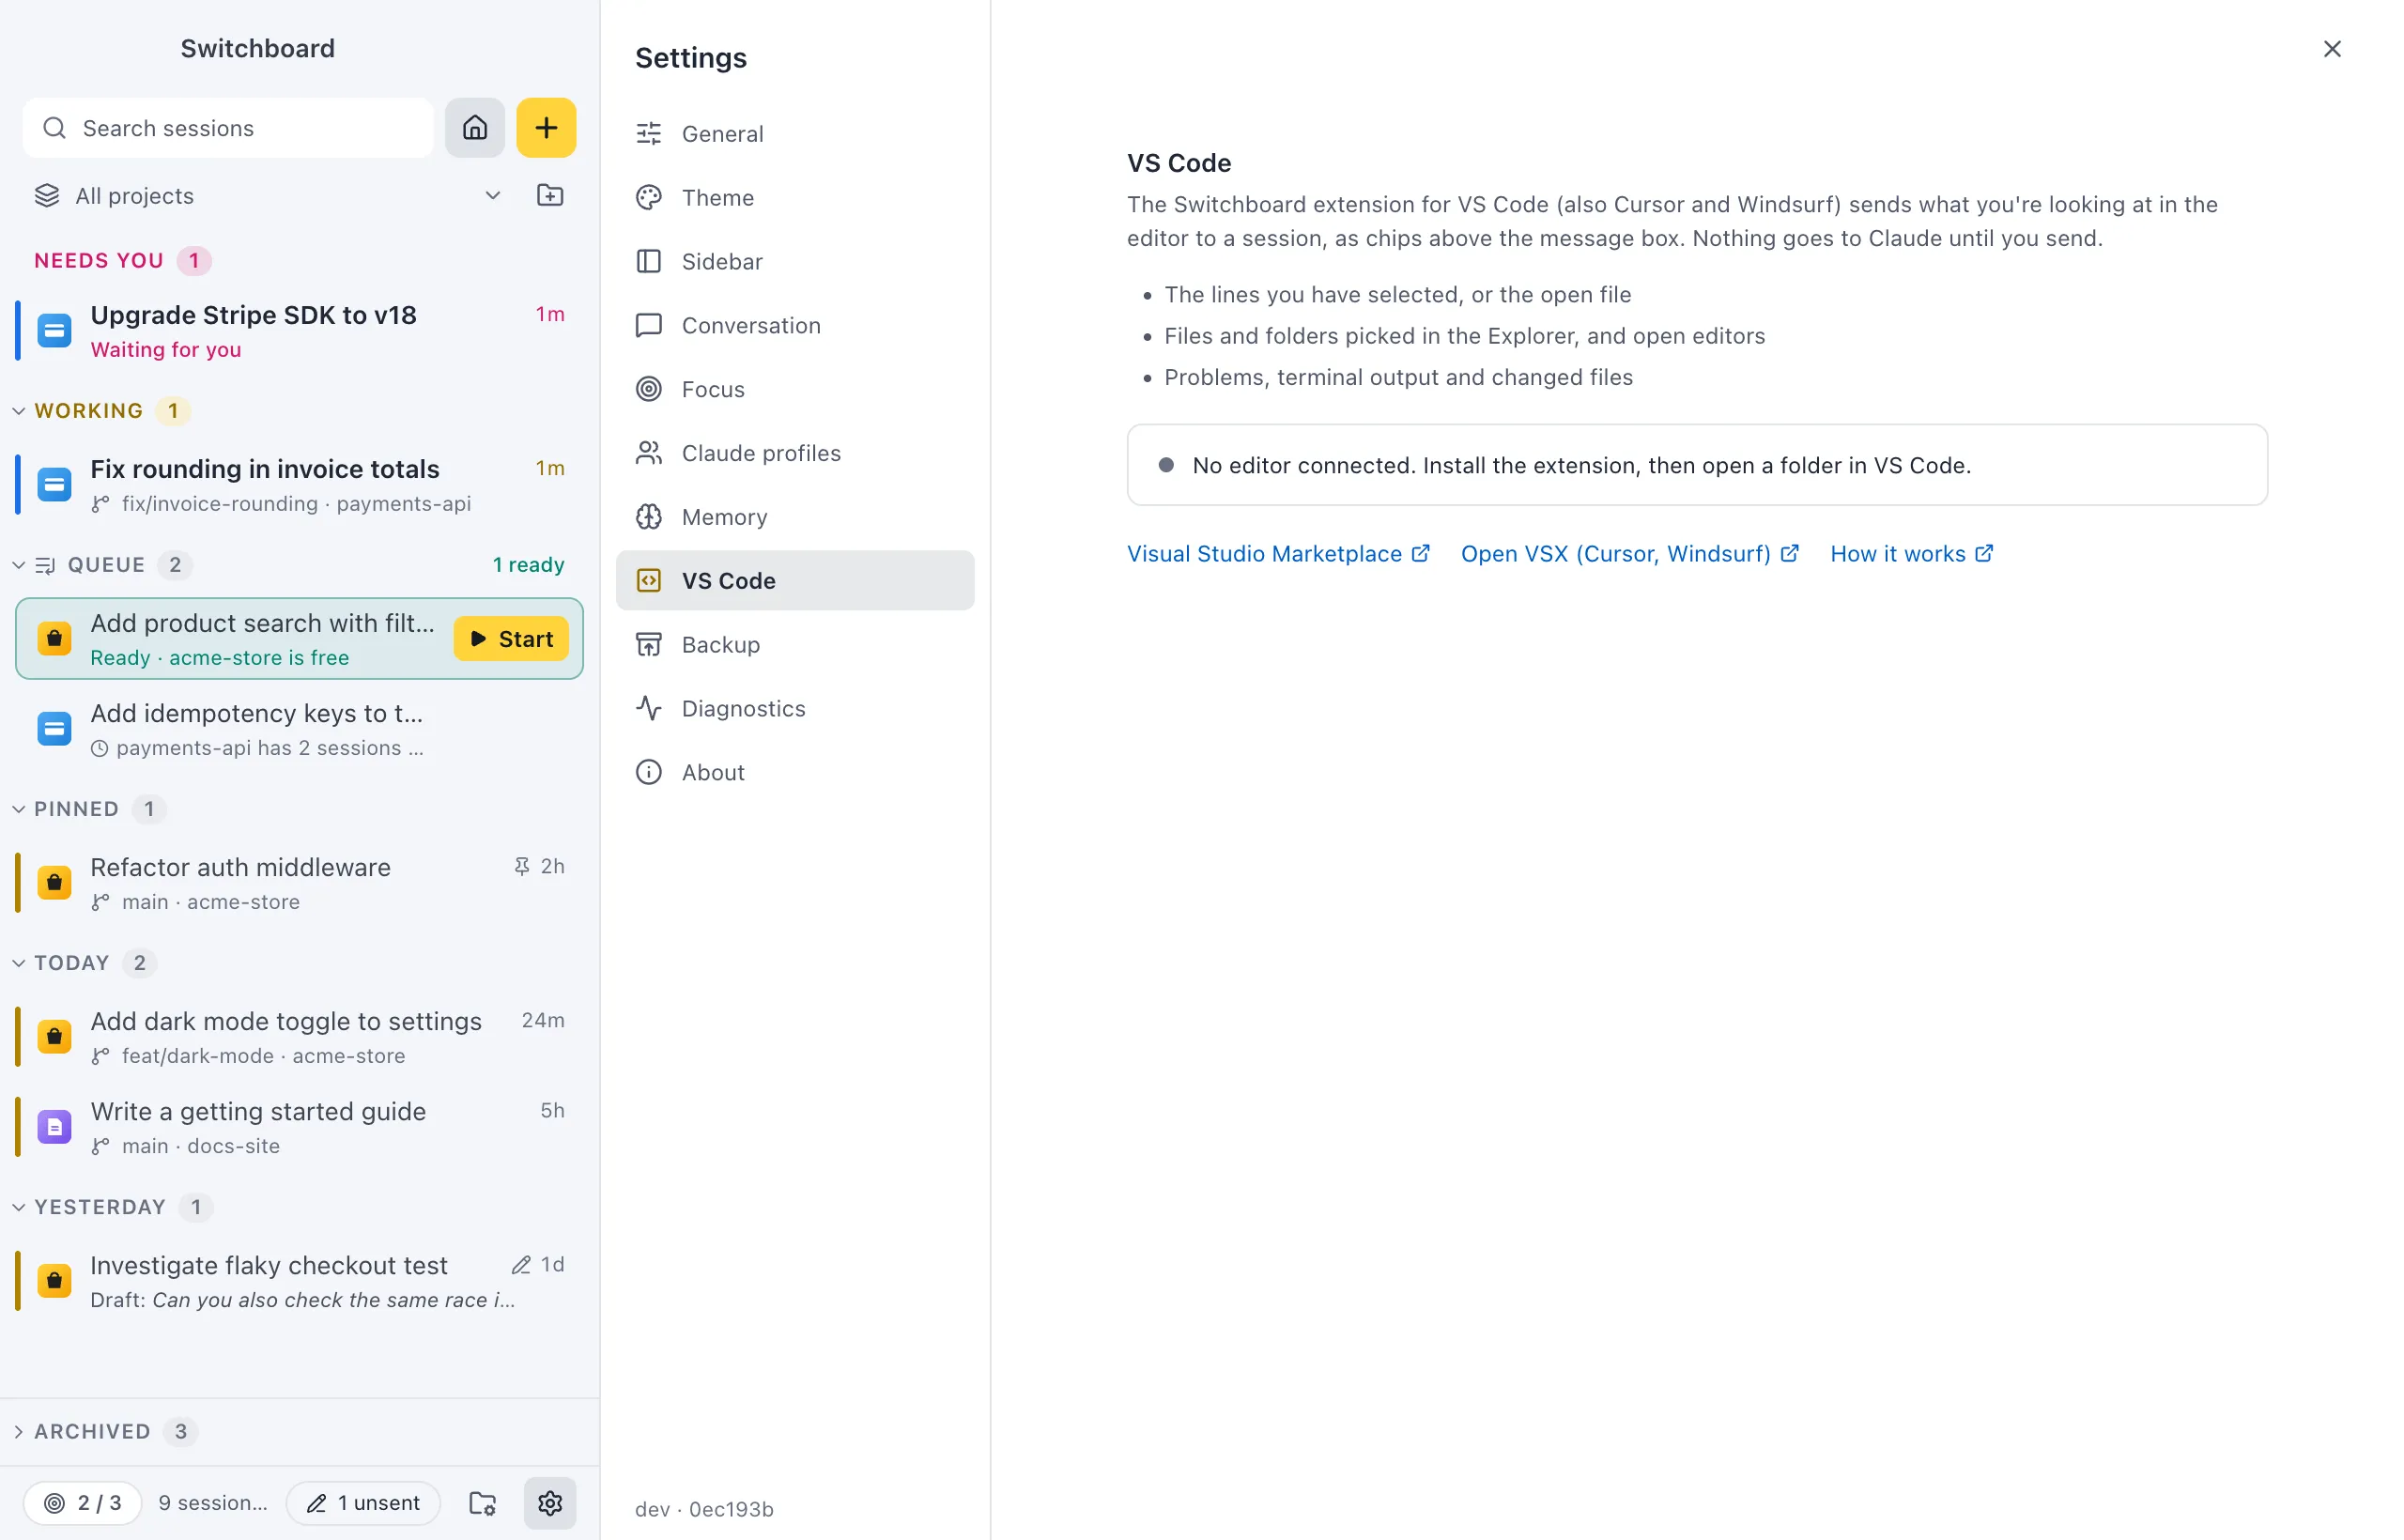Open Fix rounding in invoice totals session

(299, 484)
